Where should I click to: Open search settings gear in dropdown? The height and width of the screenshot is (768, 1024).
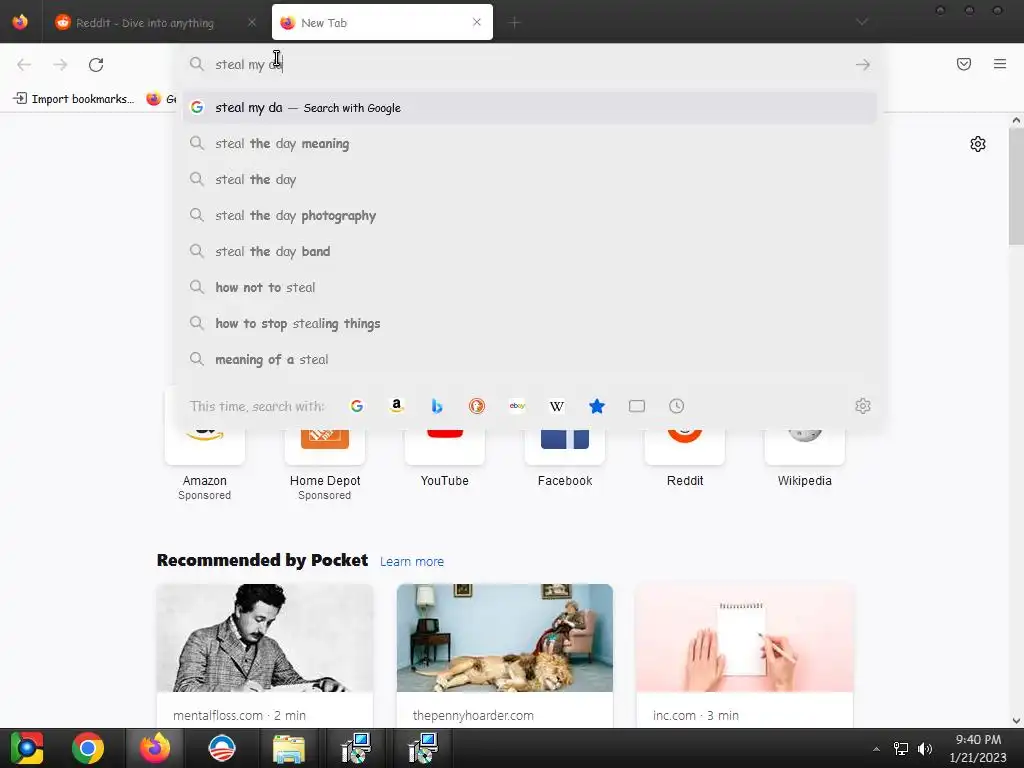point(863,406)
